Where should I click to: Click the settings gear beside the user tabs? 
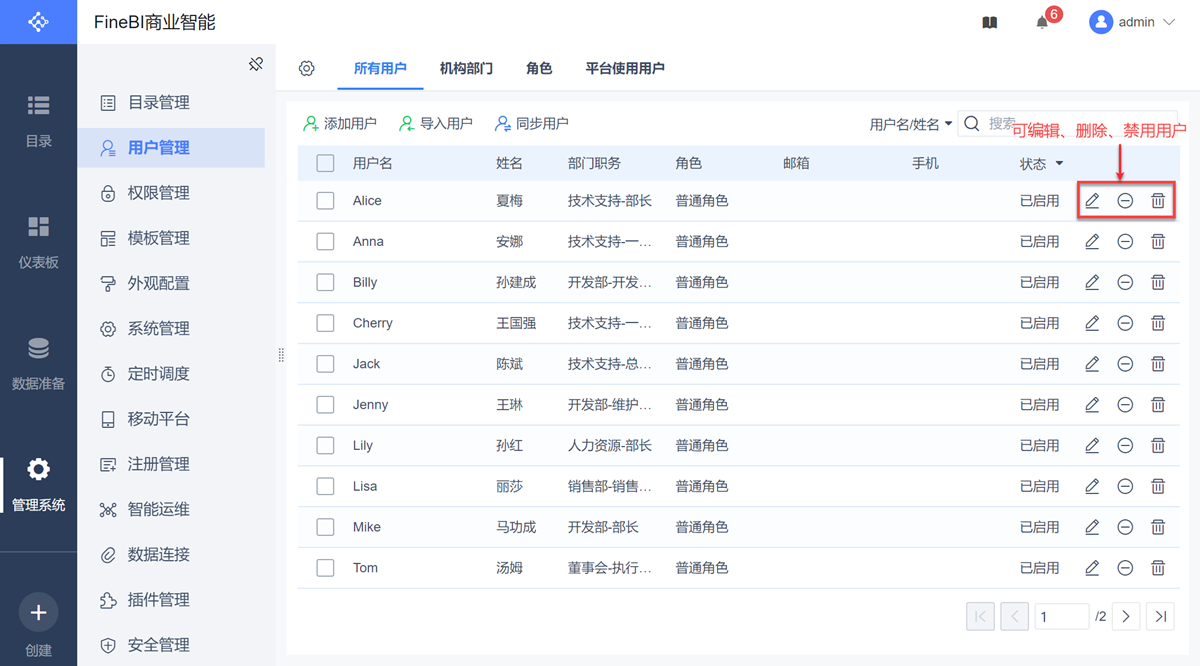click(307, 69)
